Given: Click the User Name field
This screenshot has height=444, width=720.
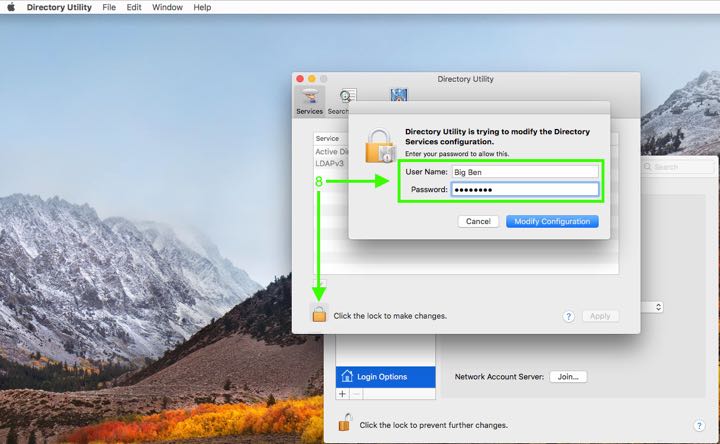Looking at the screenshot, I should click(525, 172).
